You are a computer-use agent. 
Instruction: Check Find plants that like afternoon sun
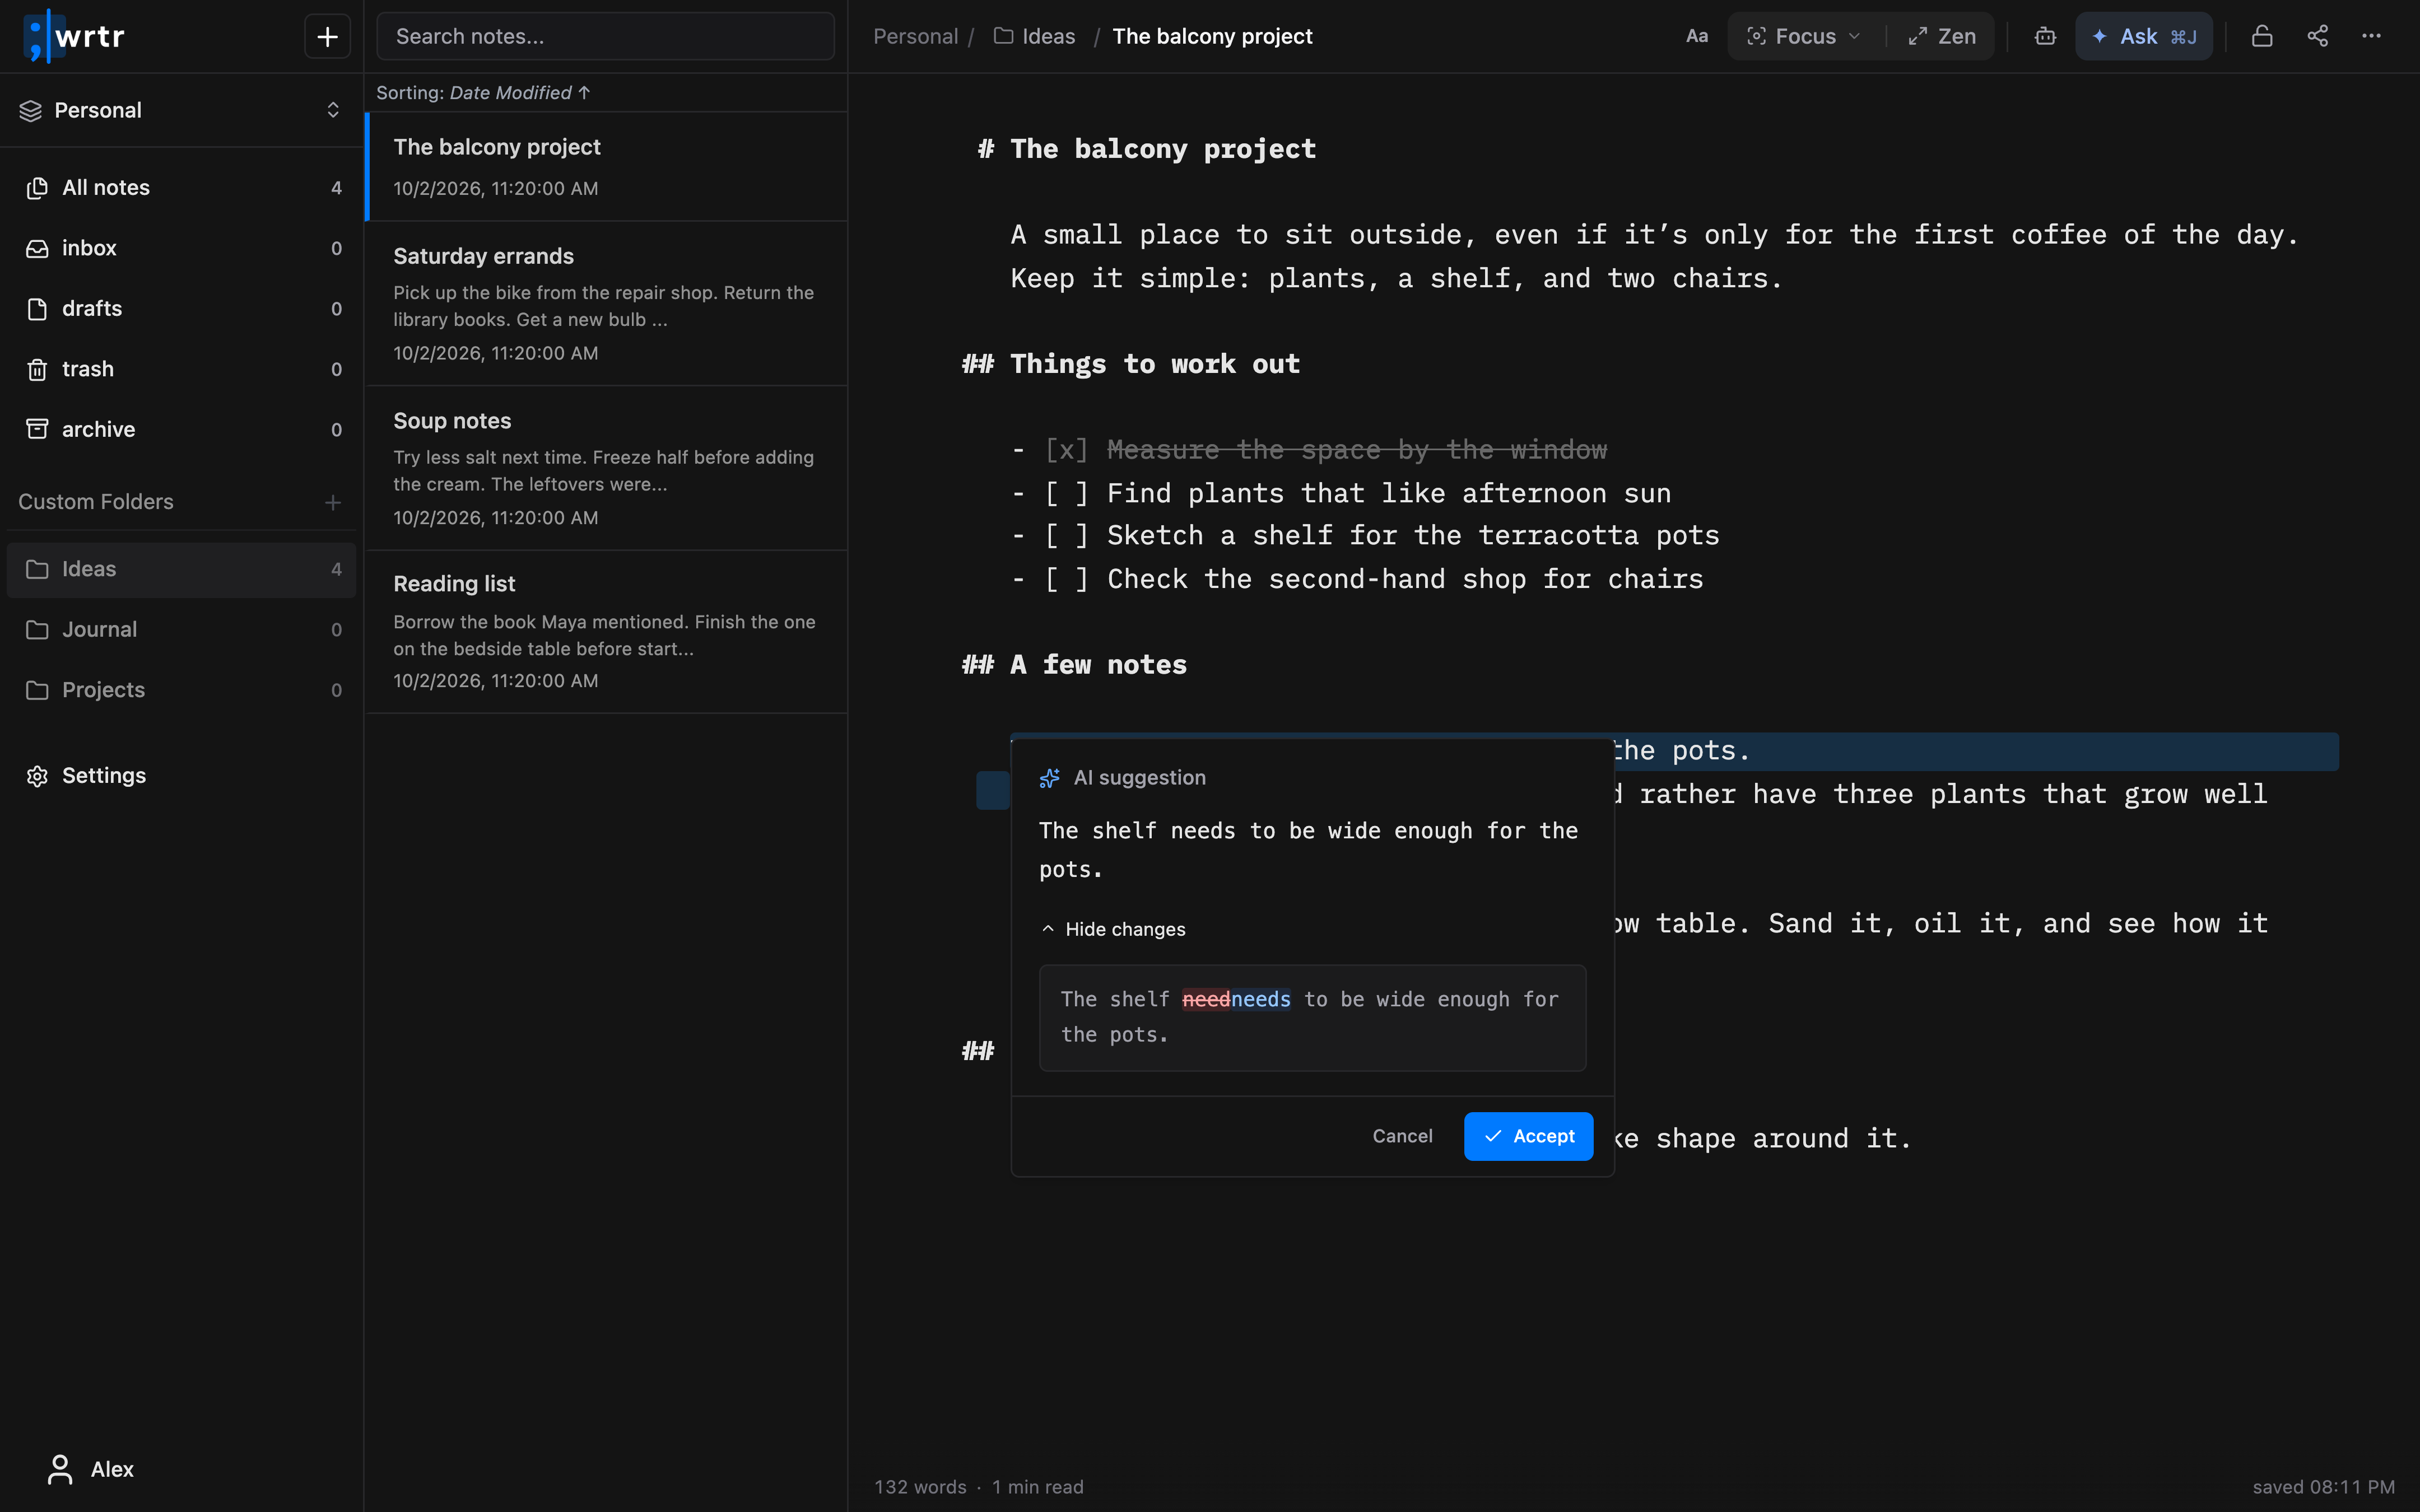pyautogui.click(x=1066, y=494)
